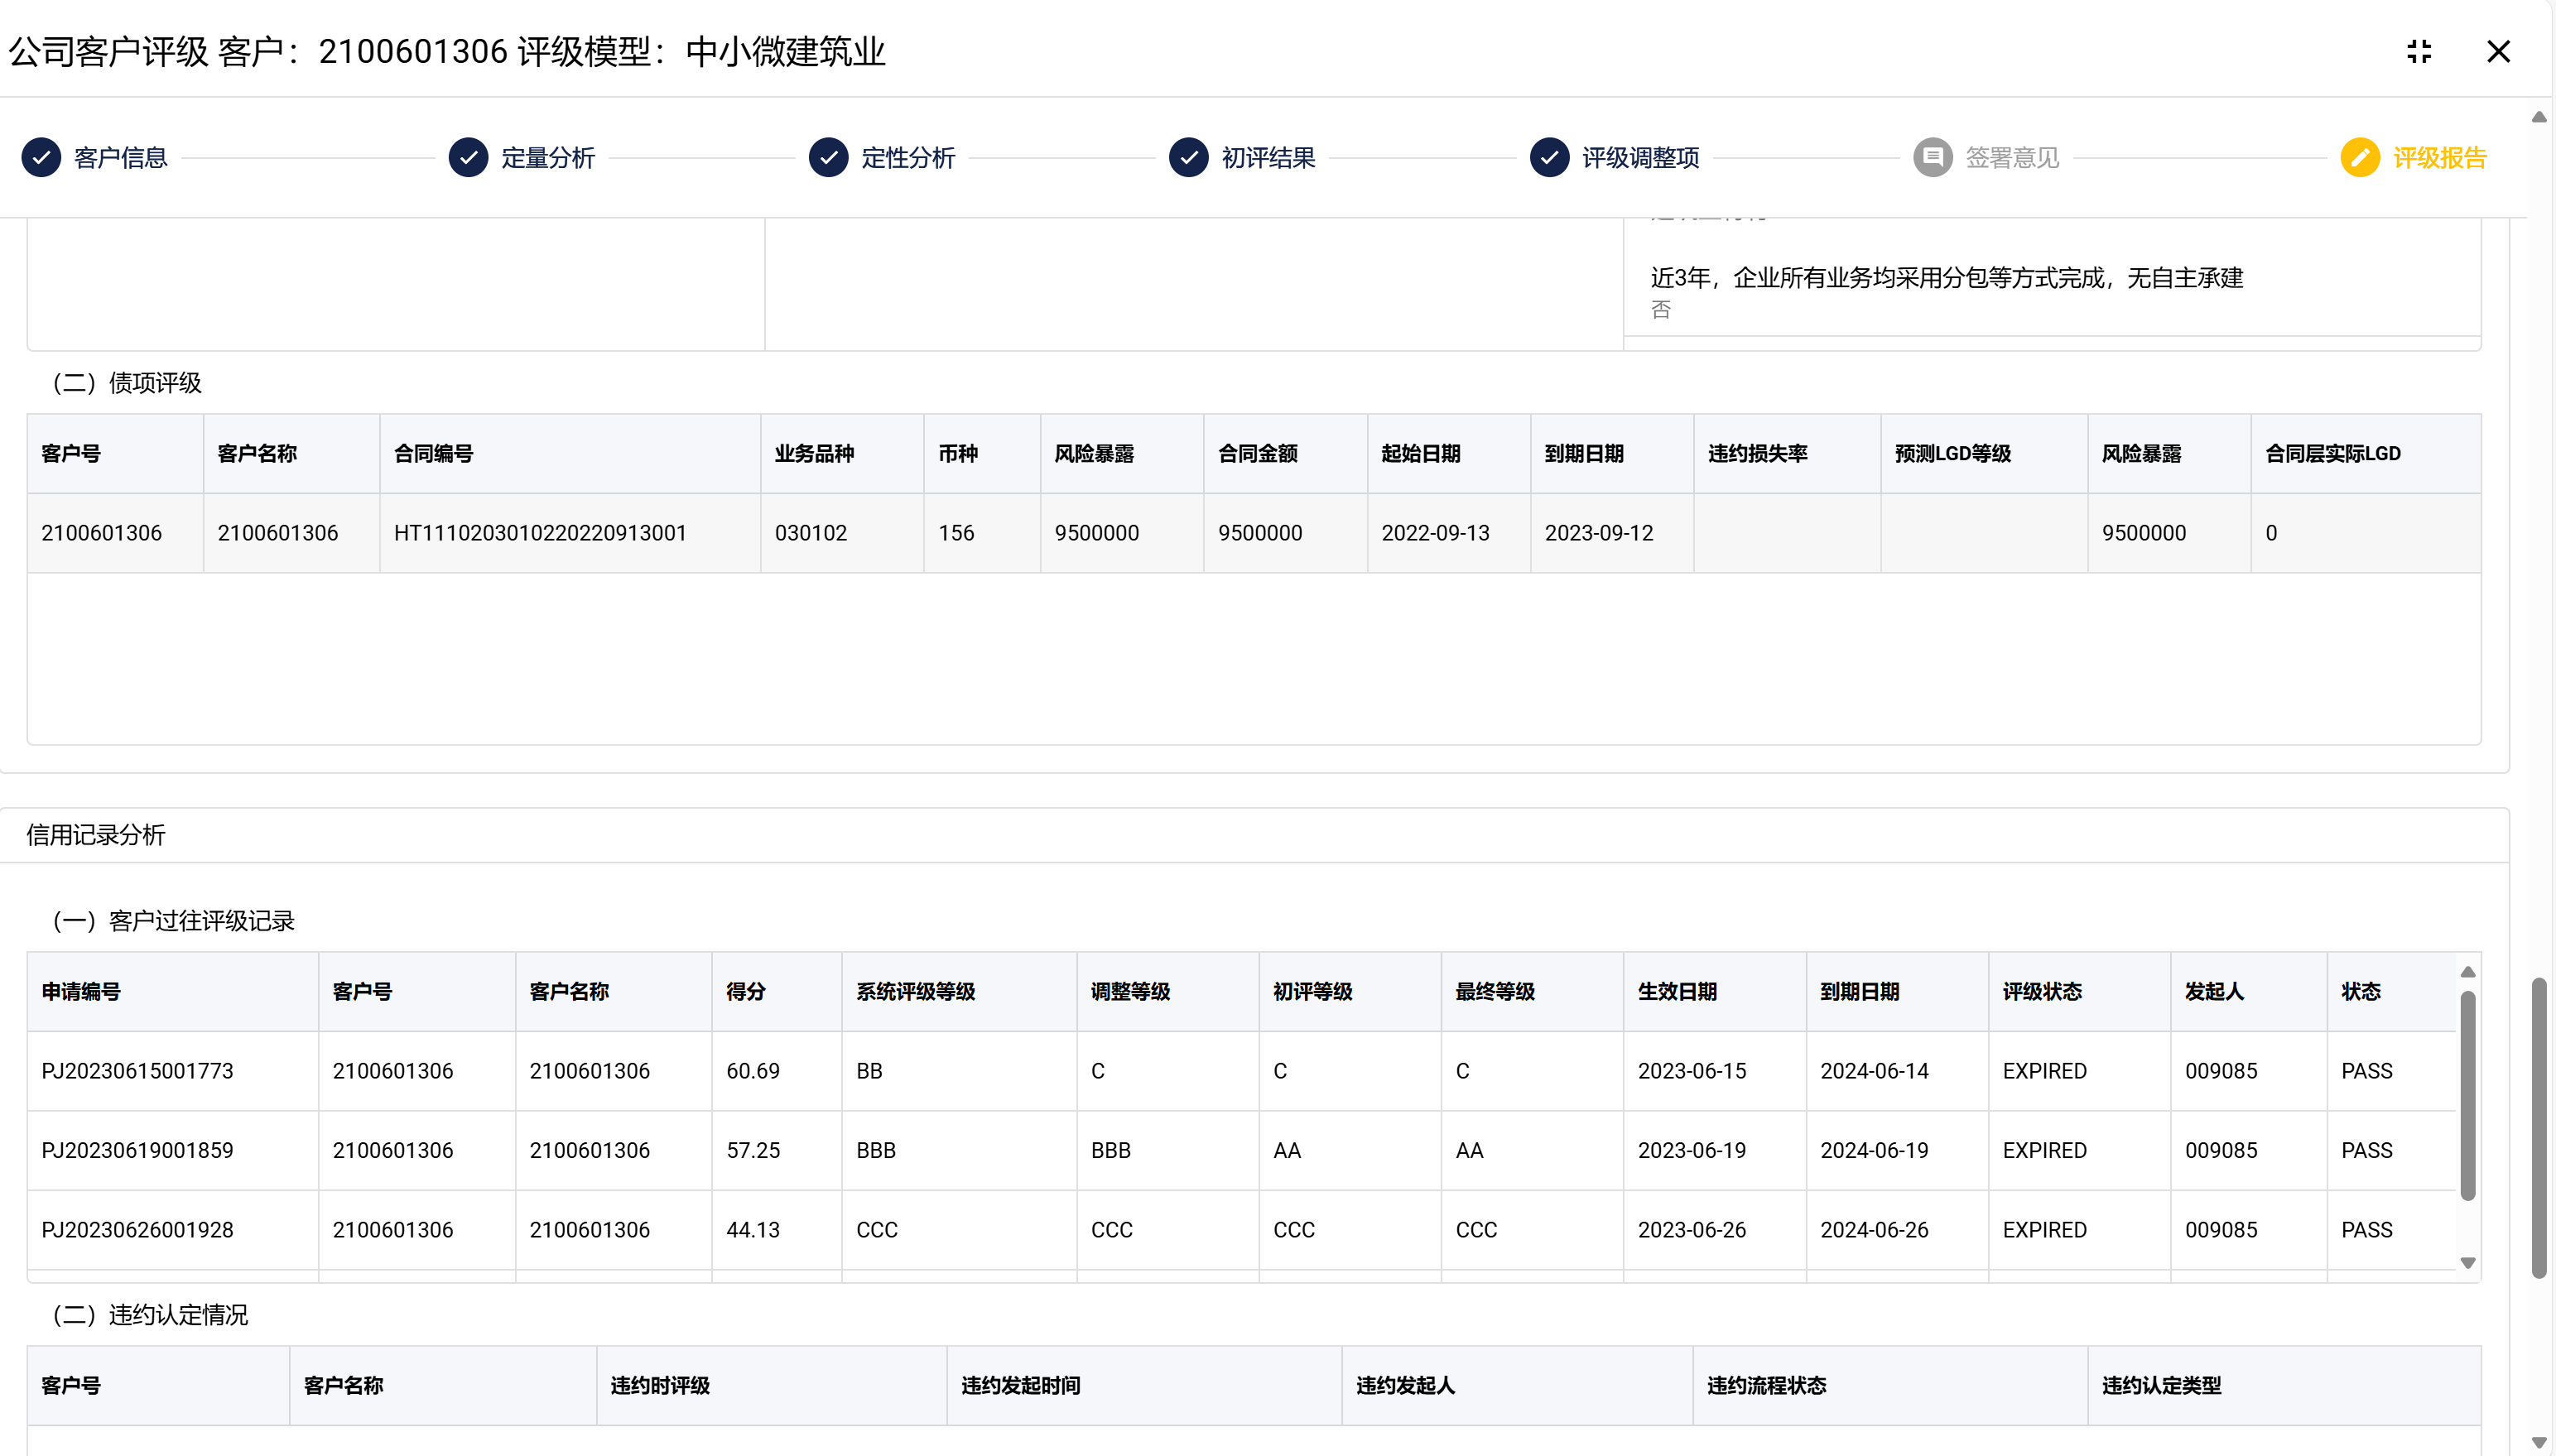Close the 公司客户评级 dialog

(2498, 52)
